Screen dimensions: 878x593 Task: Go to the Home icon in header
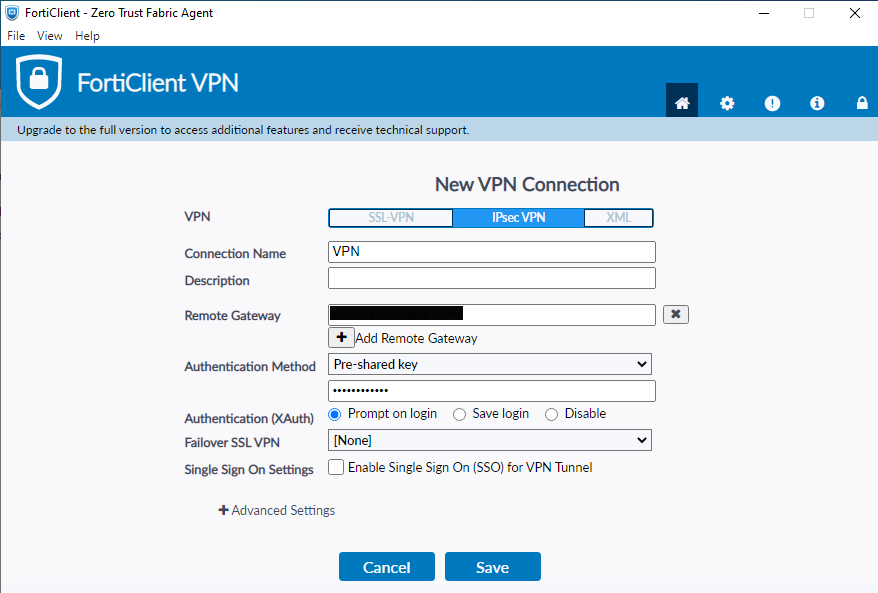click(681, 102)
